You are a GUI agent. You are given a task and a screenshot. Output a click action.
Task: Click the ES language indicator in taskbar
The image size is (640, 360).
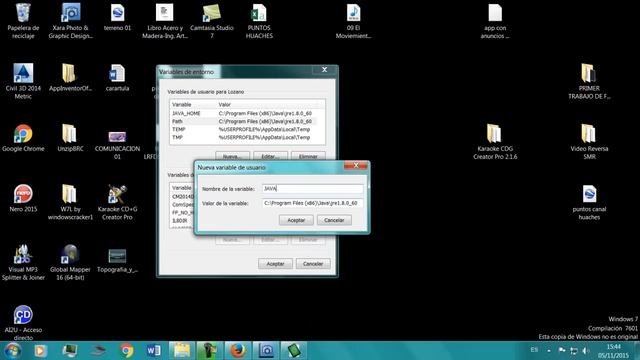point(534,350)
